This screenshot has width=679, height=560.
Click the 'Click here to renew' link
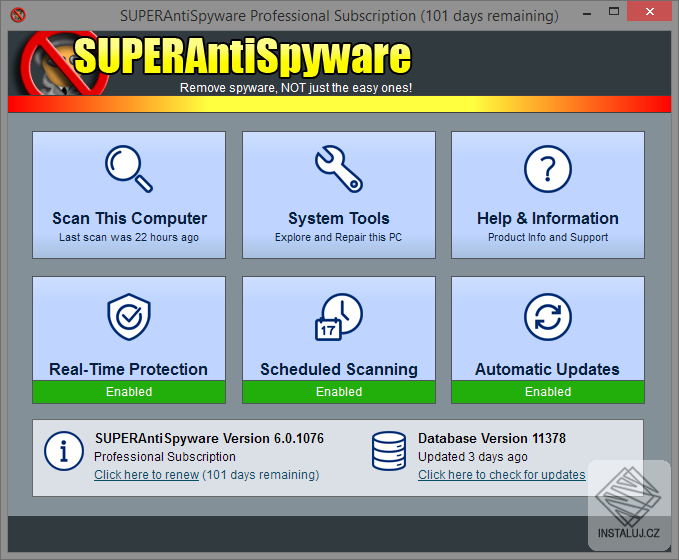click(x=146, y=475)
